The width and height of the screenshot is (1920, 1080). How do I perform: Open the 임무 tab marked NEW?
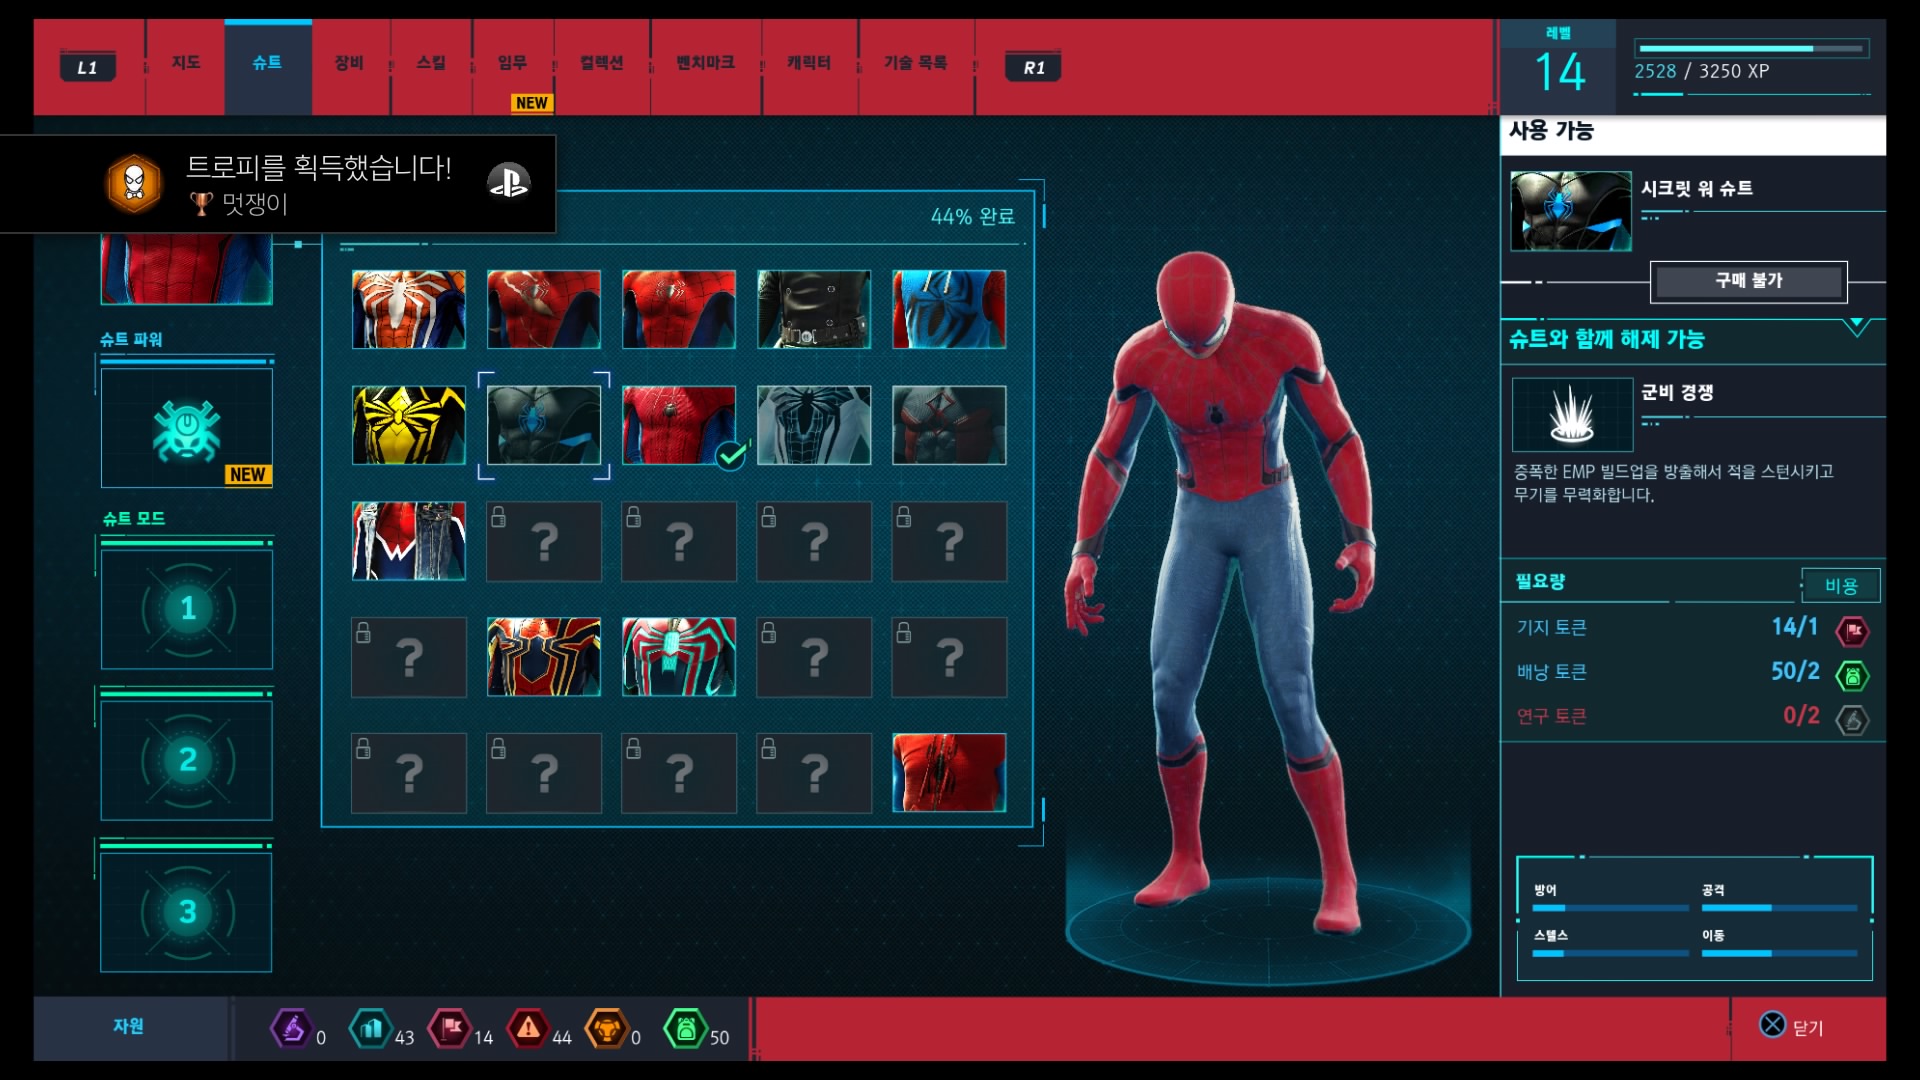512,63
